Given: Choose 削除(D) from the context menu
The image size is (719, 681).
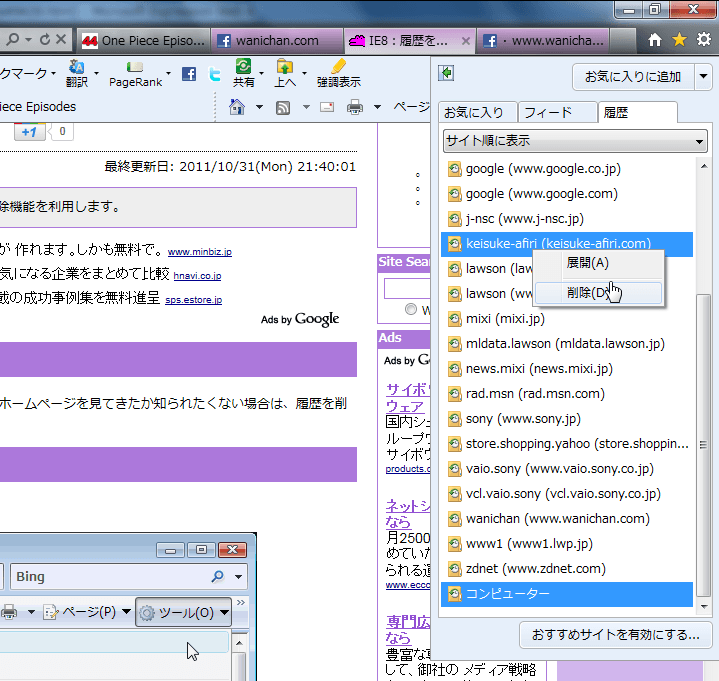Looking at the screenshot, I should click(x=599, y=293).
